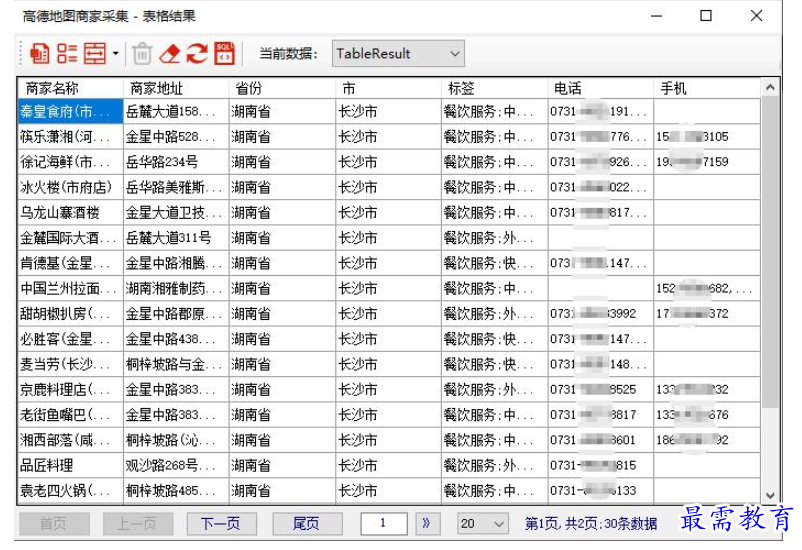Select the 筷乐潇湘 merchant name cell
The image size is (802, 550).
[x=70, y=137]
